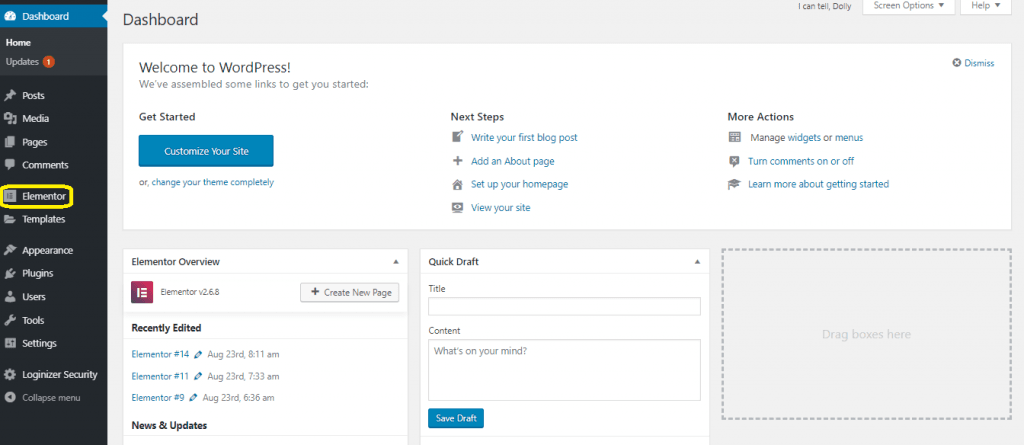Open the Elementor #11 recently edited link

coord(160,376)
